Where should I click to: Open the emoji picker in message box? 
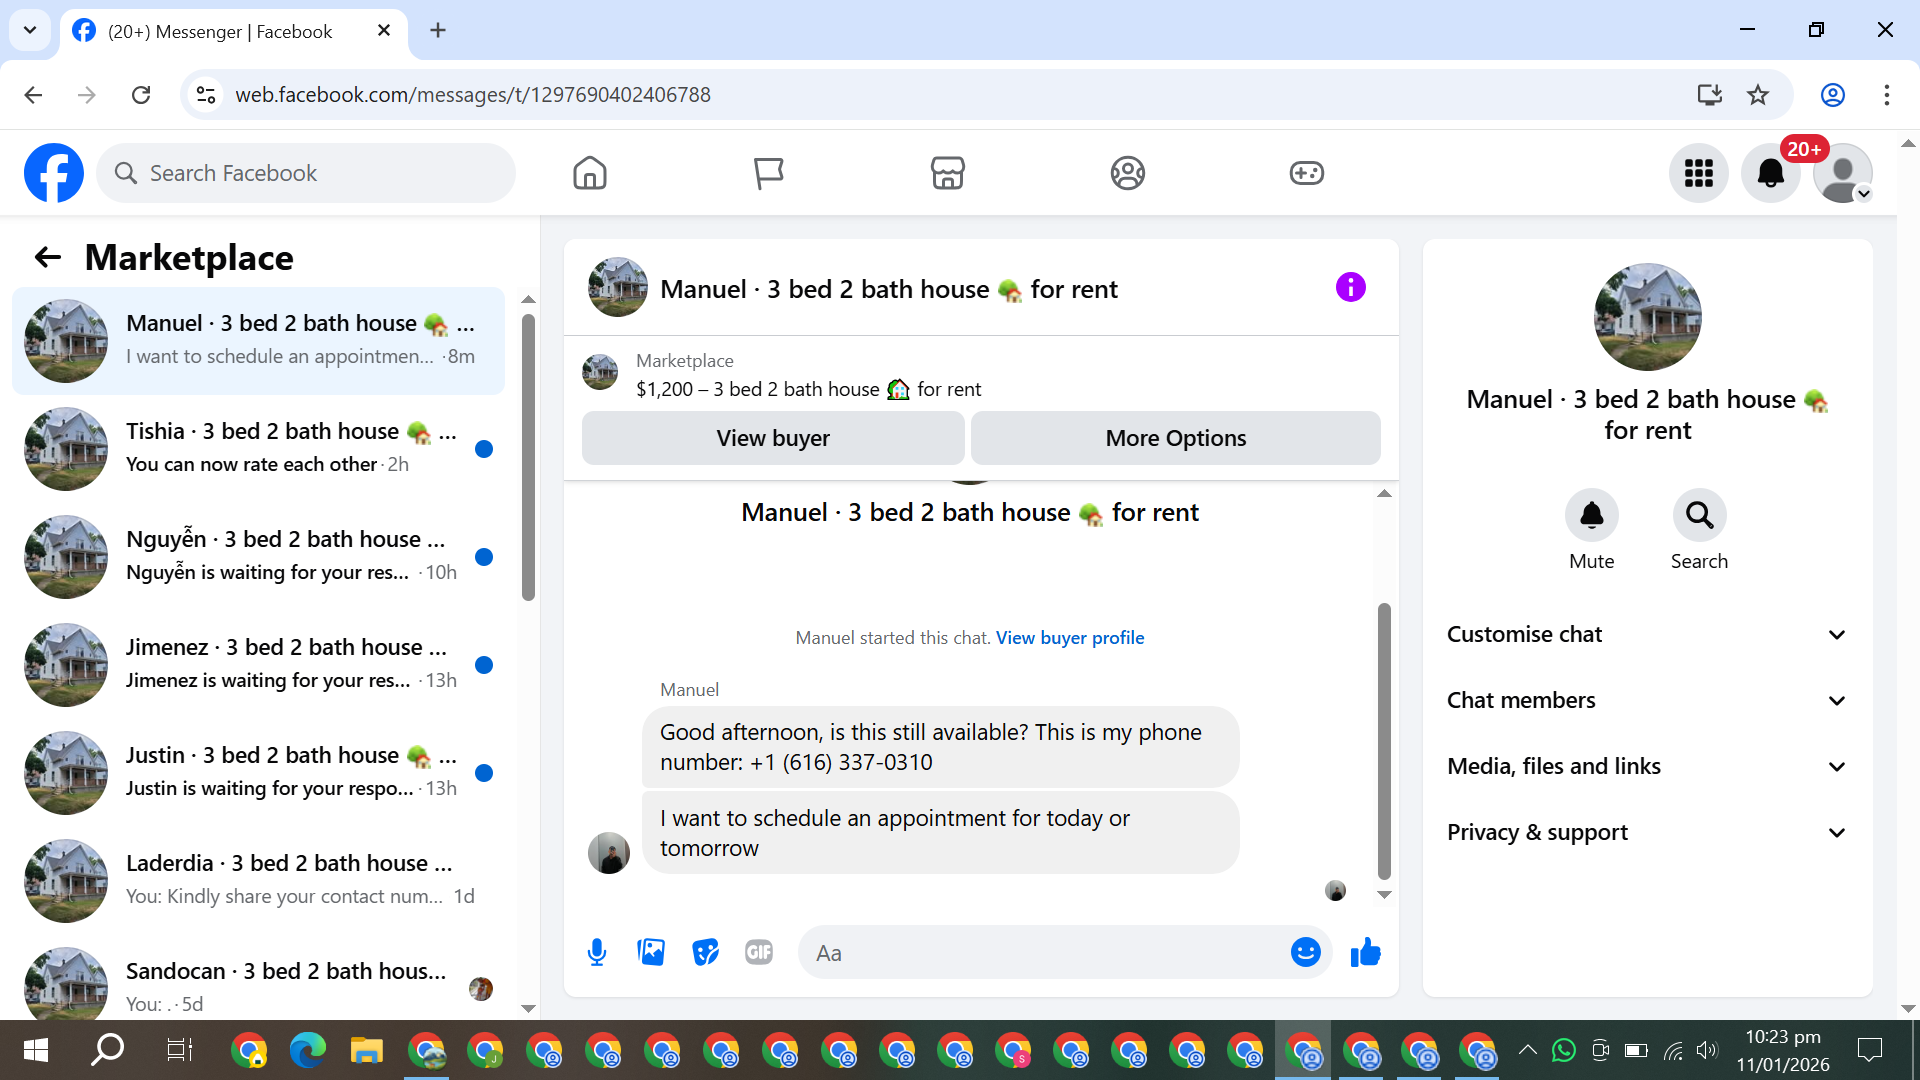click(1305, 952)
